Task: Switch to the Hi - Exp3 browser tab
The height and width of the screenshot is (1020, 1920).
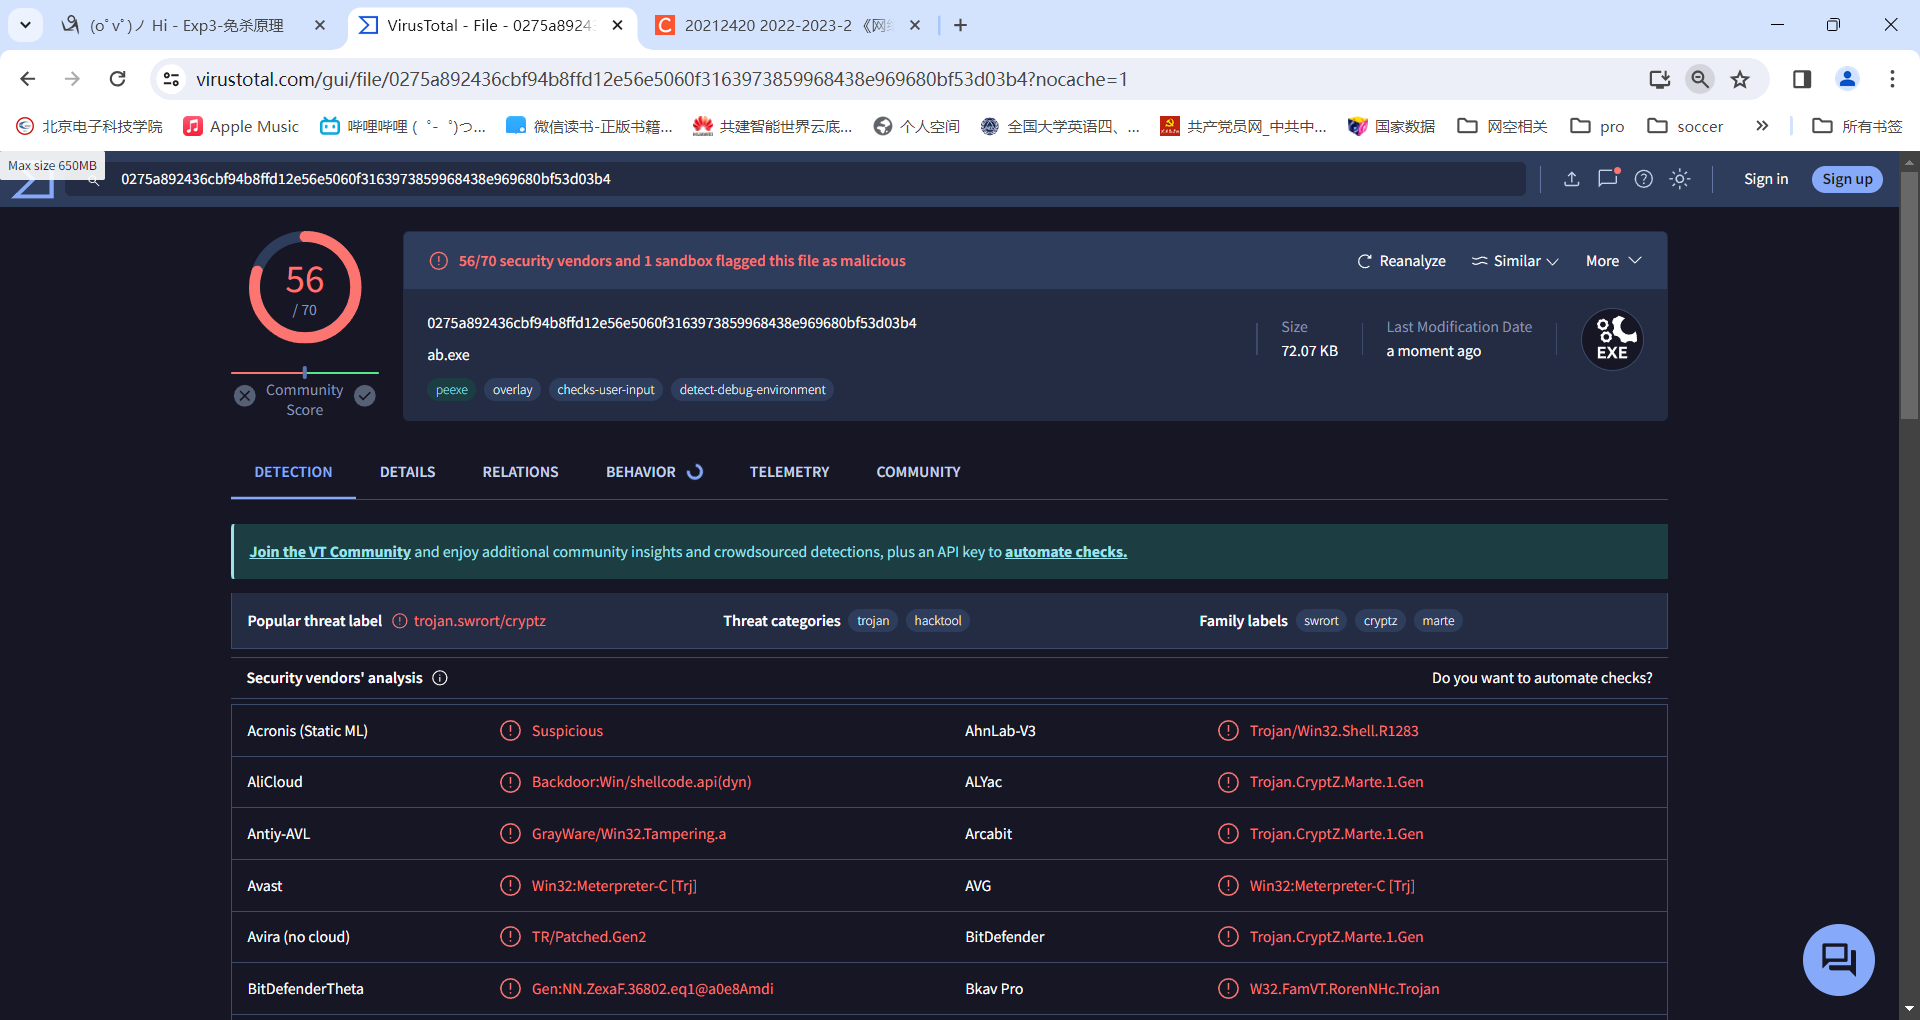Action: point(186,25)
